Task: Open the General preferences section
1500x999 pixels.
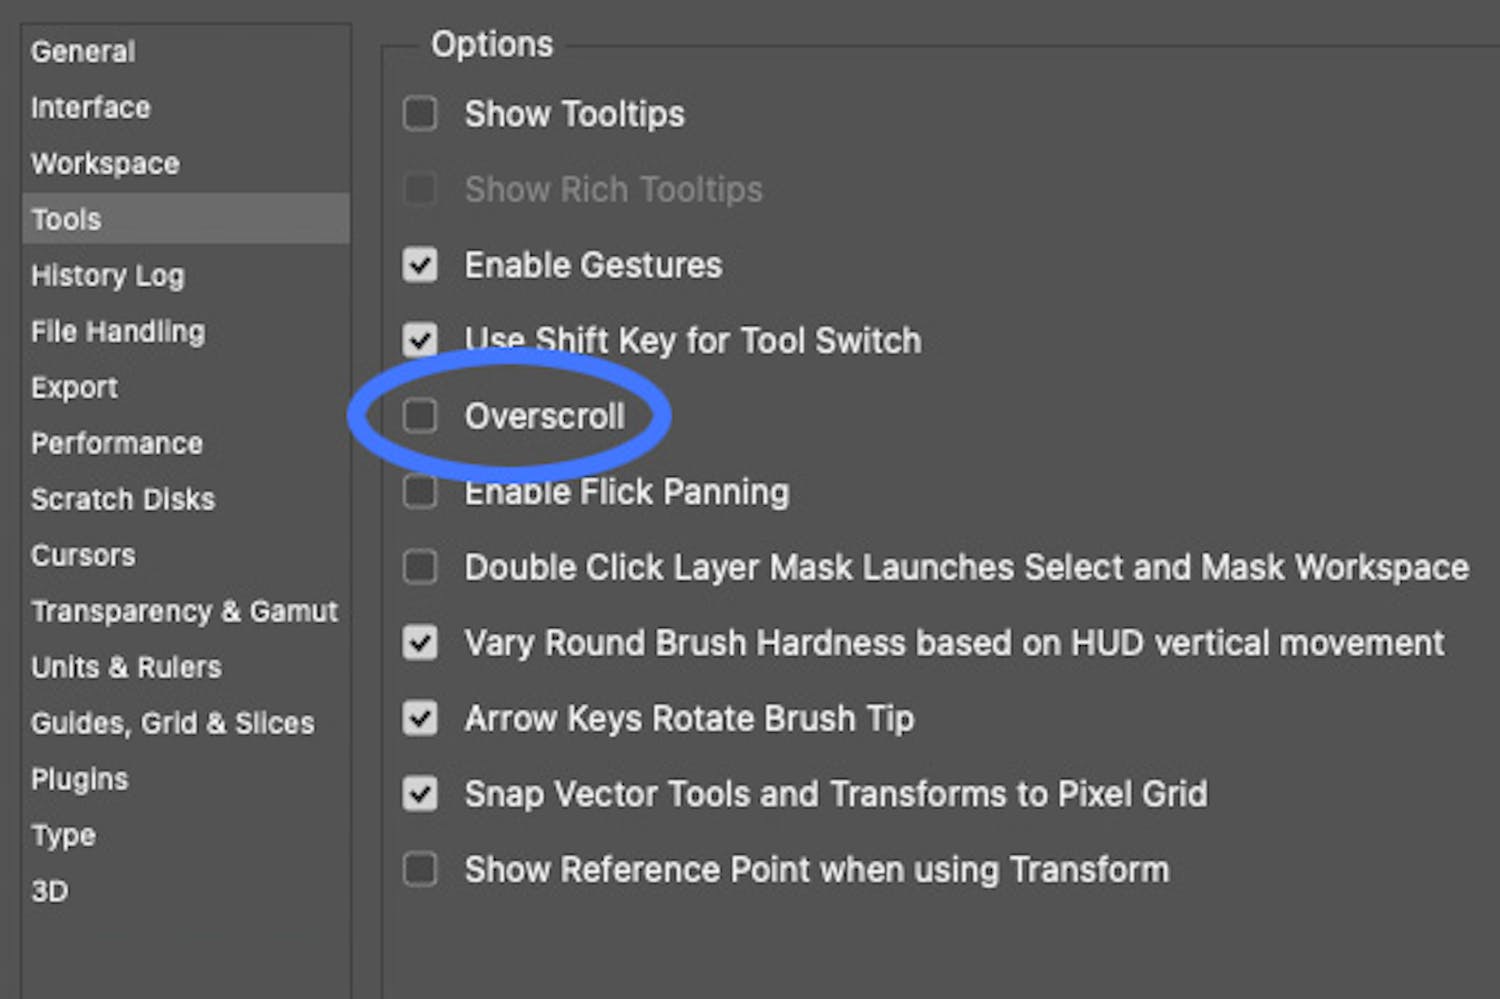Action: [x=83, y=51]
